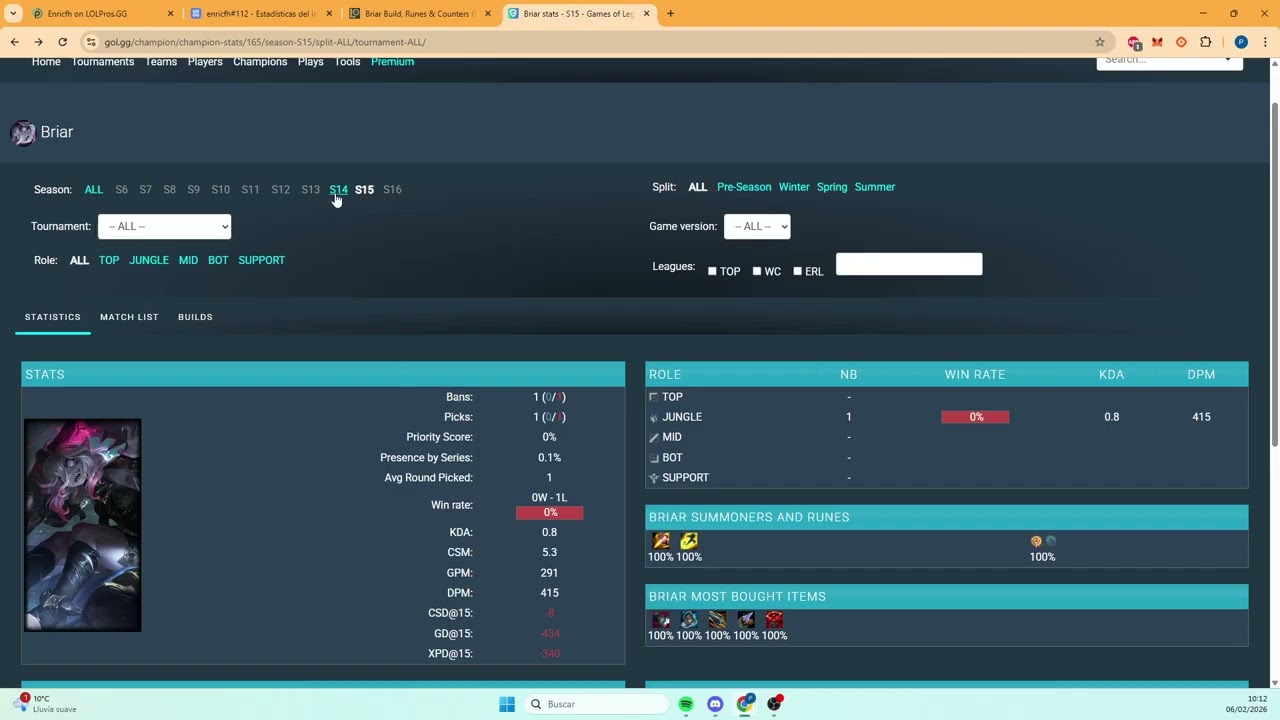Click the red 0% JUNGLE win rate bar

click(975, 417)
